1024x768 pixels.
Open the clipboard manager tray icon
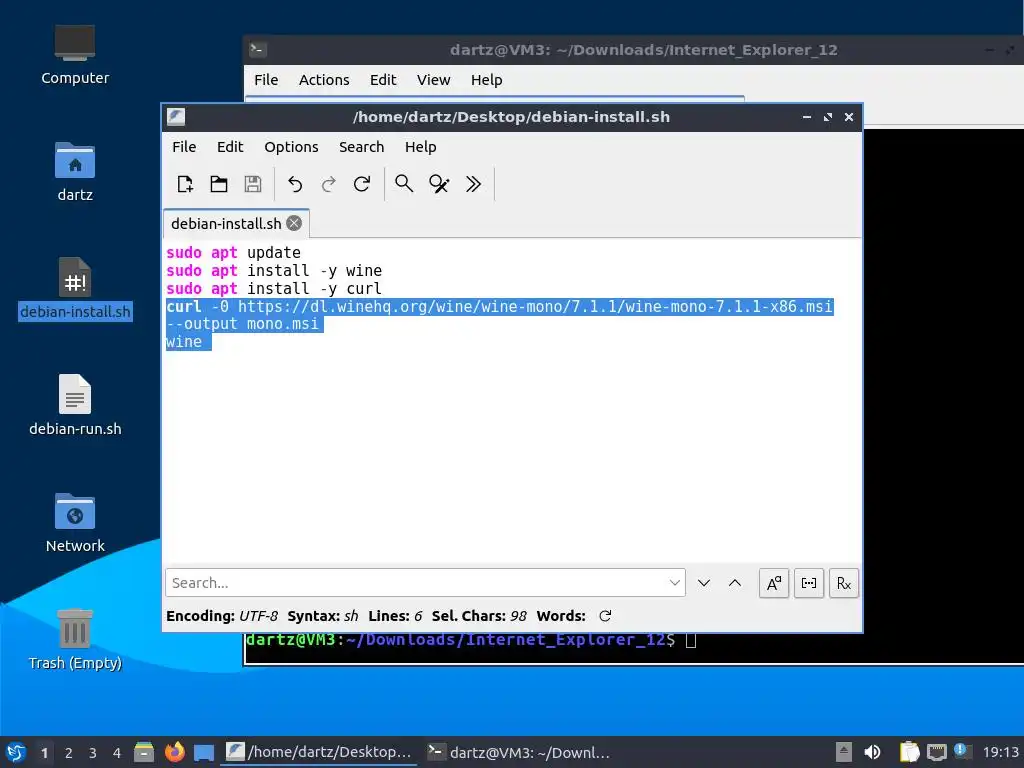909,752
